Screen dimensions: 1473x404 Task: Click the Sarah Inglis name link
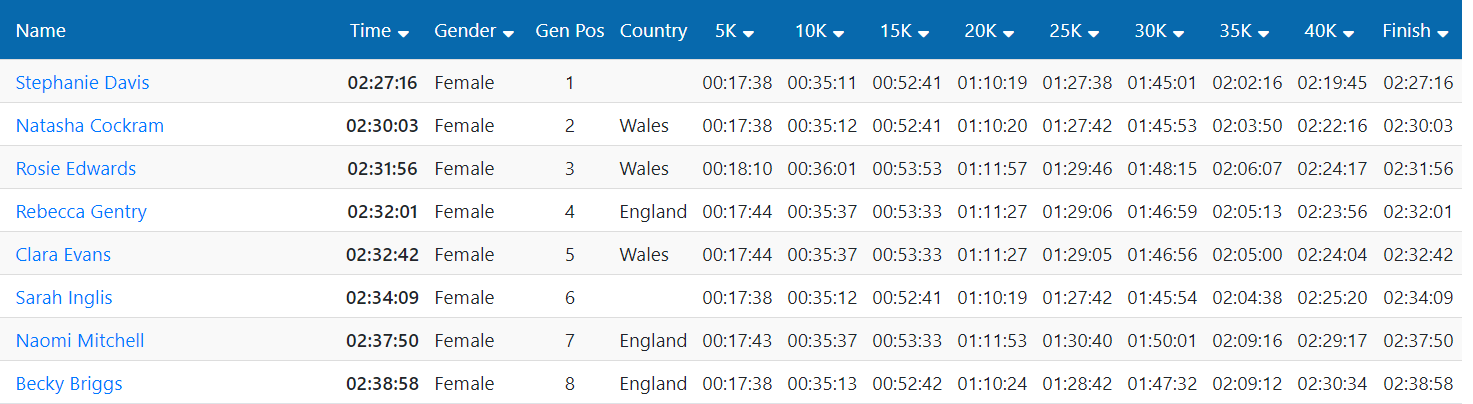pyautogui.click(x=64, y=297)
